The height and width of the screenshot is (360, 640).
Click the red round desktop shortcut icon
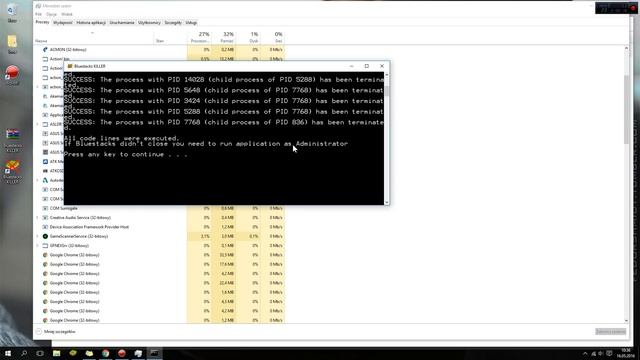point(12,73)
